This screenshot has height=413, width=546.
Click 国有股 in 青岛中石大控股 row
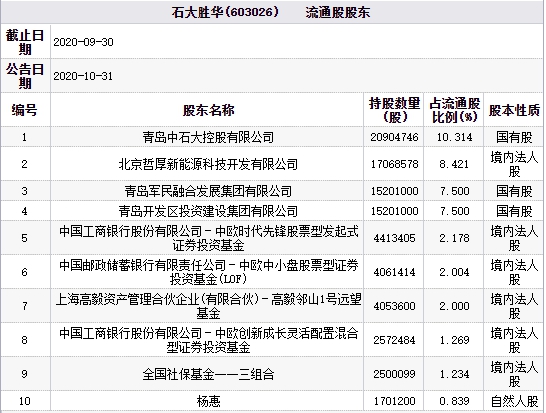click(514, 137)
